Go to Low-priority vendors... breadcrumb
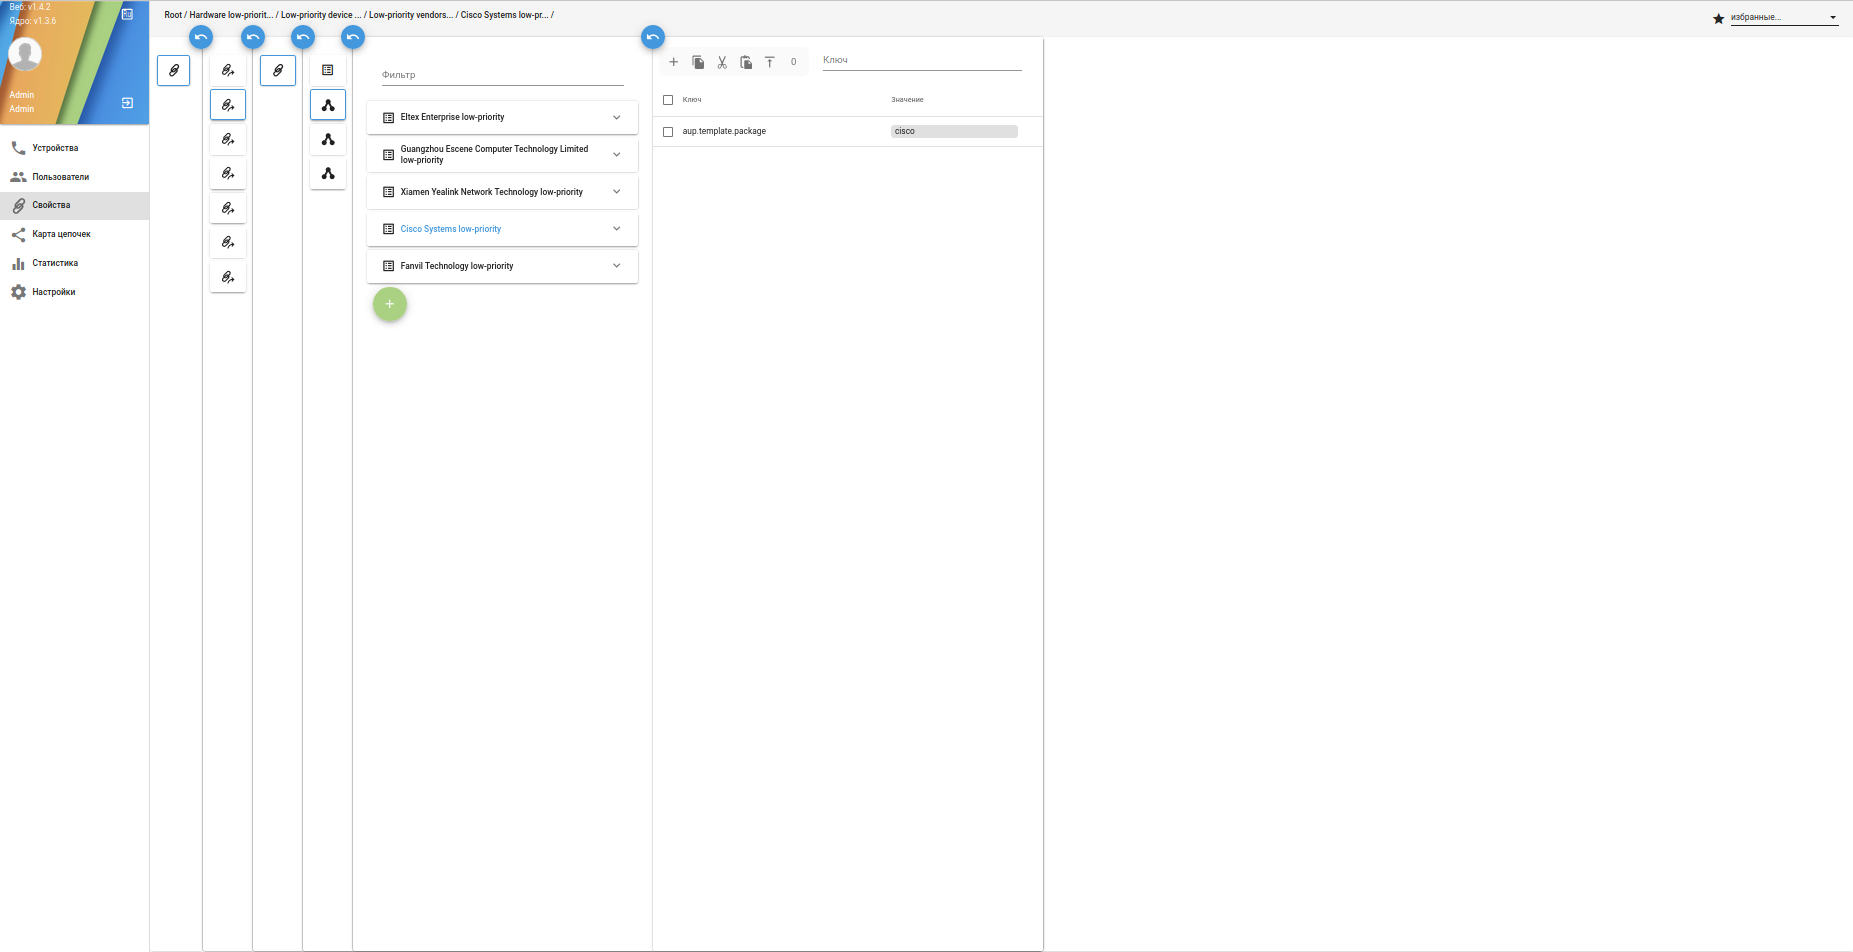Viewport: 1853px width, 952px height. click(411, 15)
